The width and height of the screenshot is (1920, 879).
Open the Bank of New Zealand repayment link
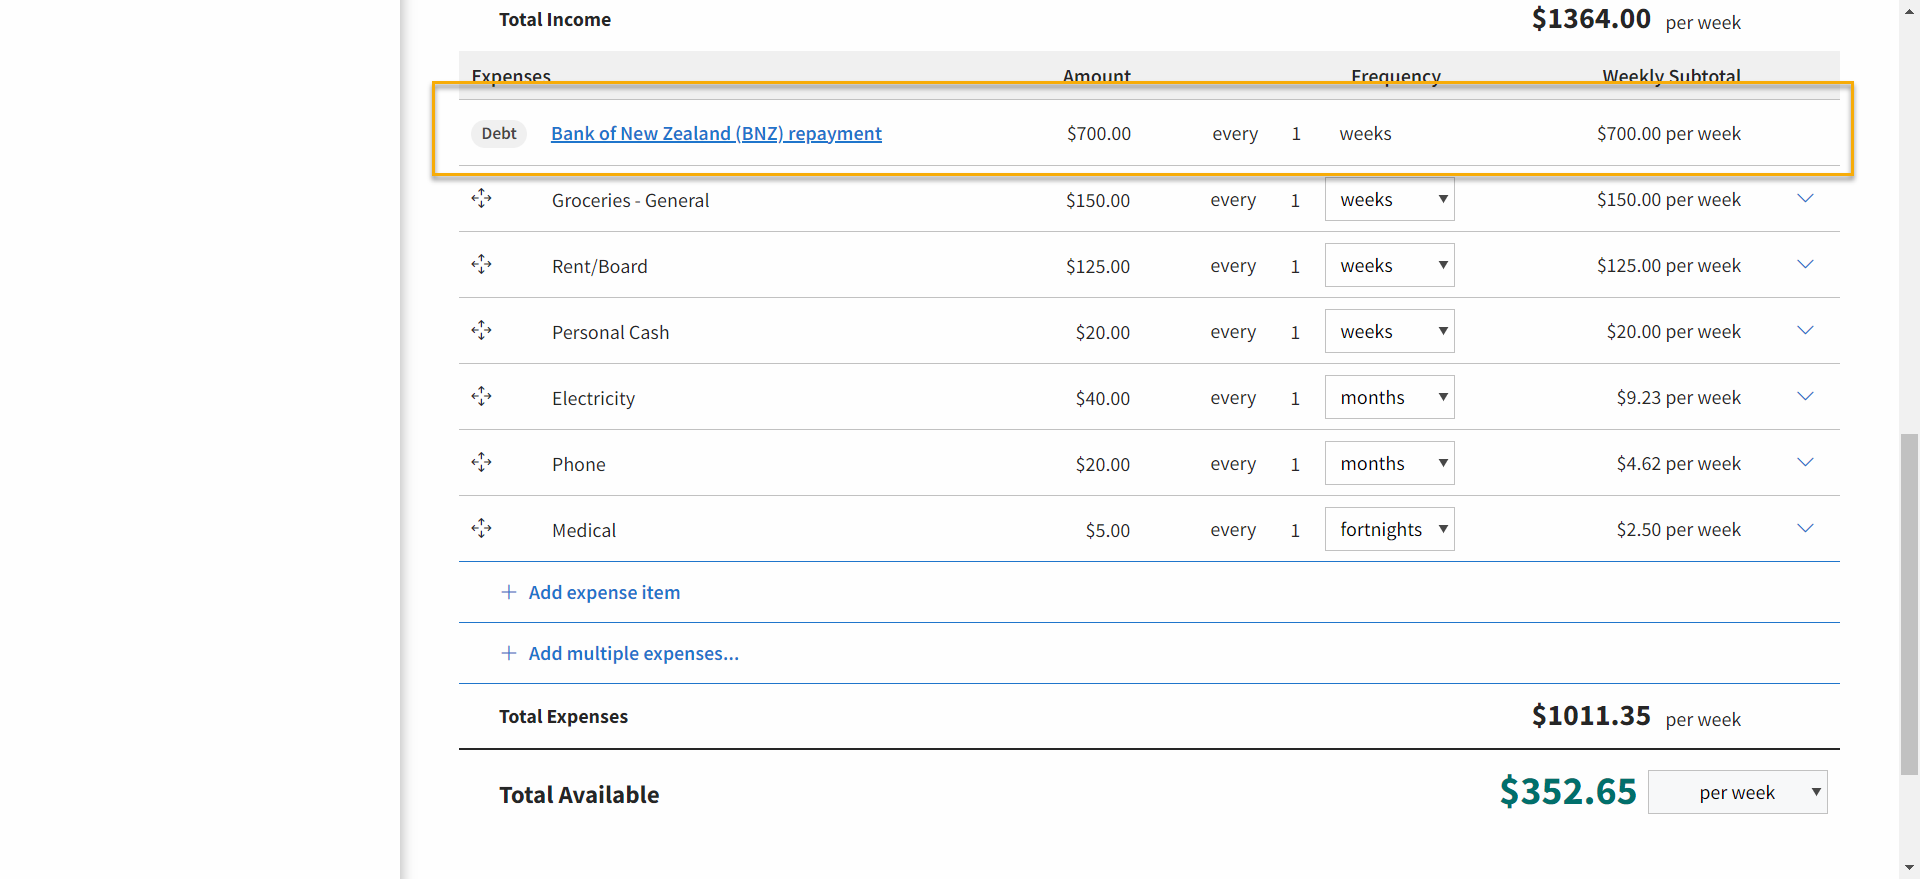point(716,133)
